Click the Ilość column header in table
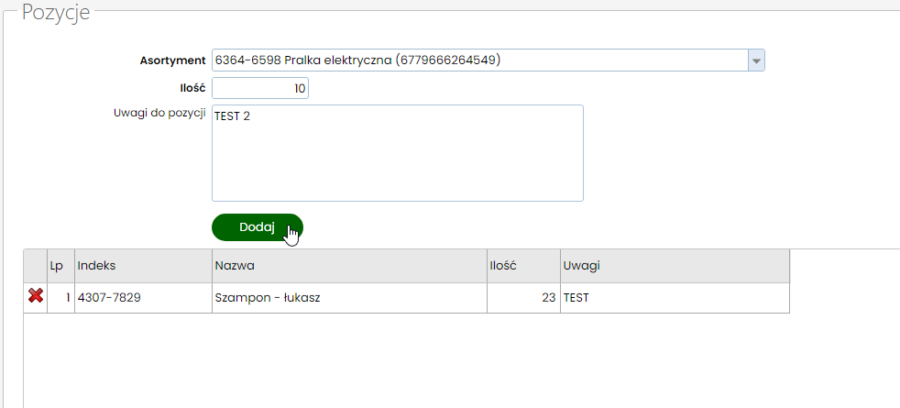 (524, 266)
